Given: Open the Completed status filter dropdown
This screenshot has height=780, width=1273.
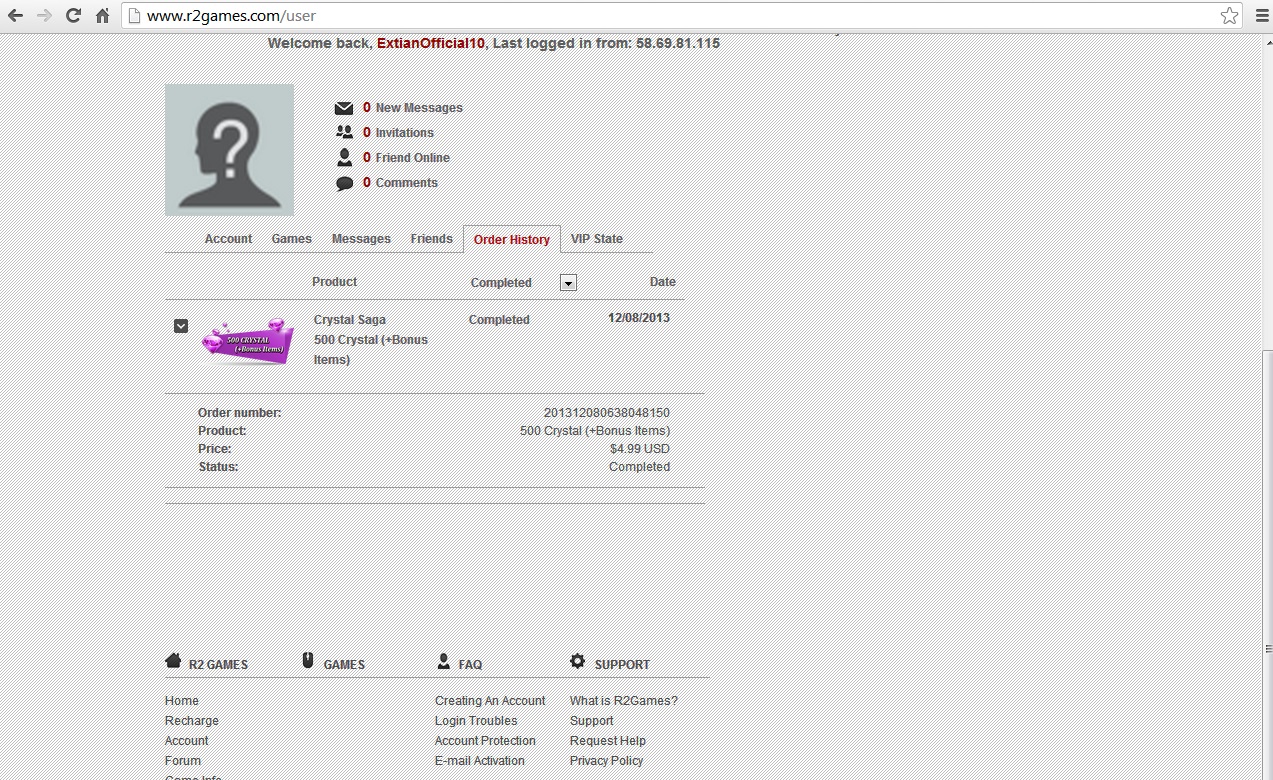Looking at the screenshot, I should point(568,283).
